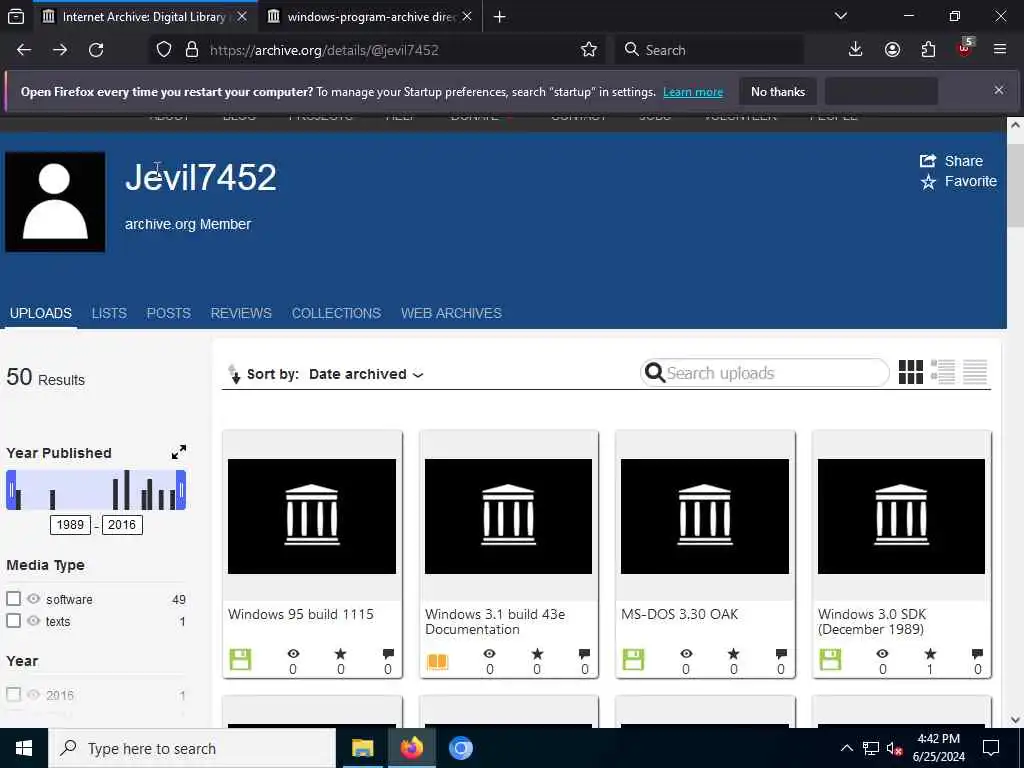The height and width of the screenshot is (768, 1024).
Task: Open the tracking protection shield icon
Action: tap(164, 50)
